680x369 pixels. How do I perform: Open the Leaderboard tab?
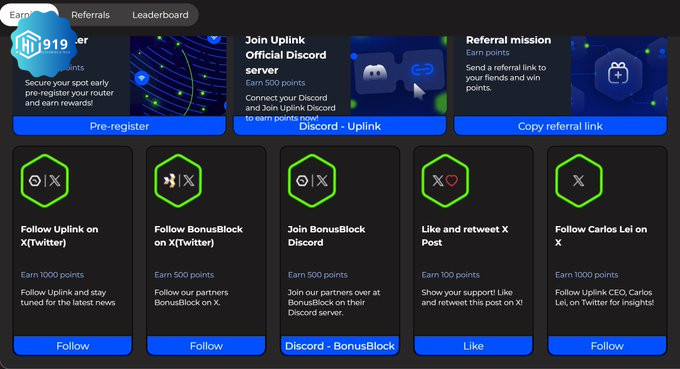click(160, 15)
